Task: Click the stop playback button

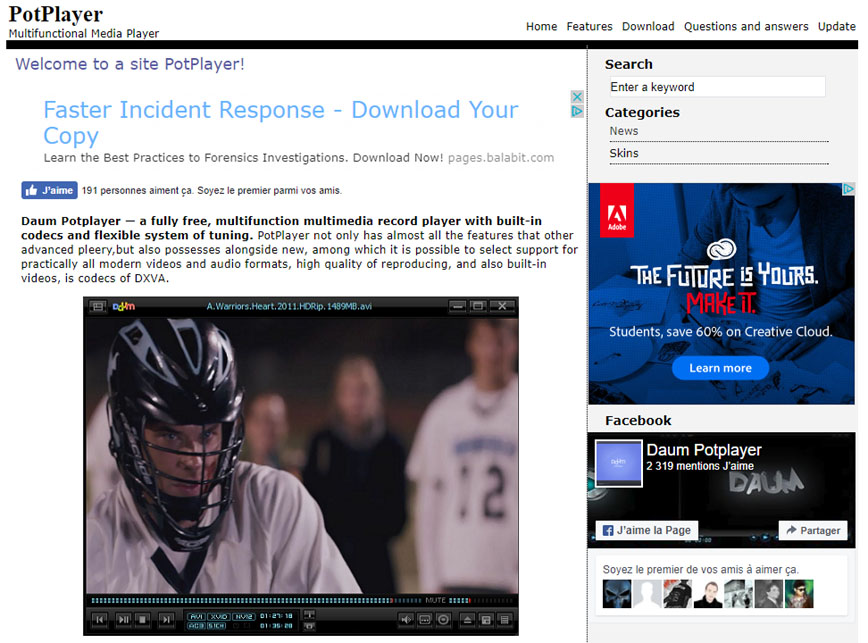Action: coord(144,620)
